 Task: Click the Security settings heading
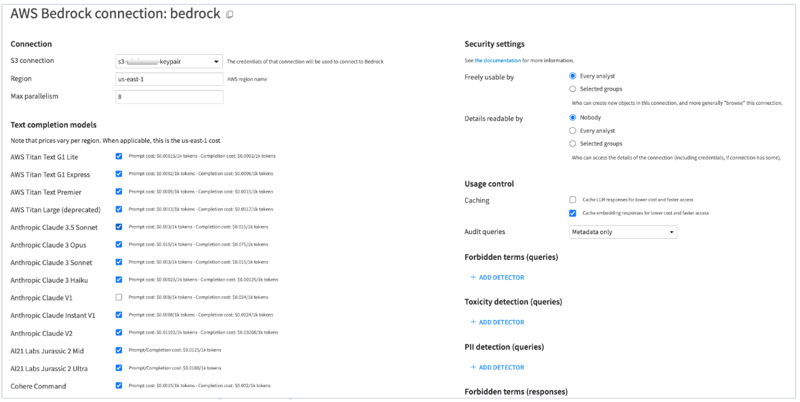pos(494,44)
